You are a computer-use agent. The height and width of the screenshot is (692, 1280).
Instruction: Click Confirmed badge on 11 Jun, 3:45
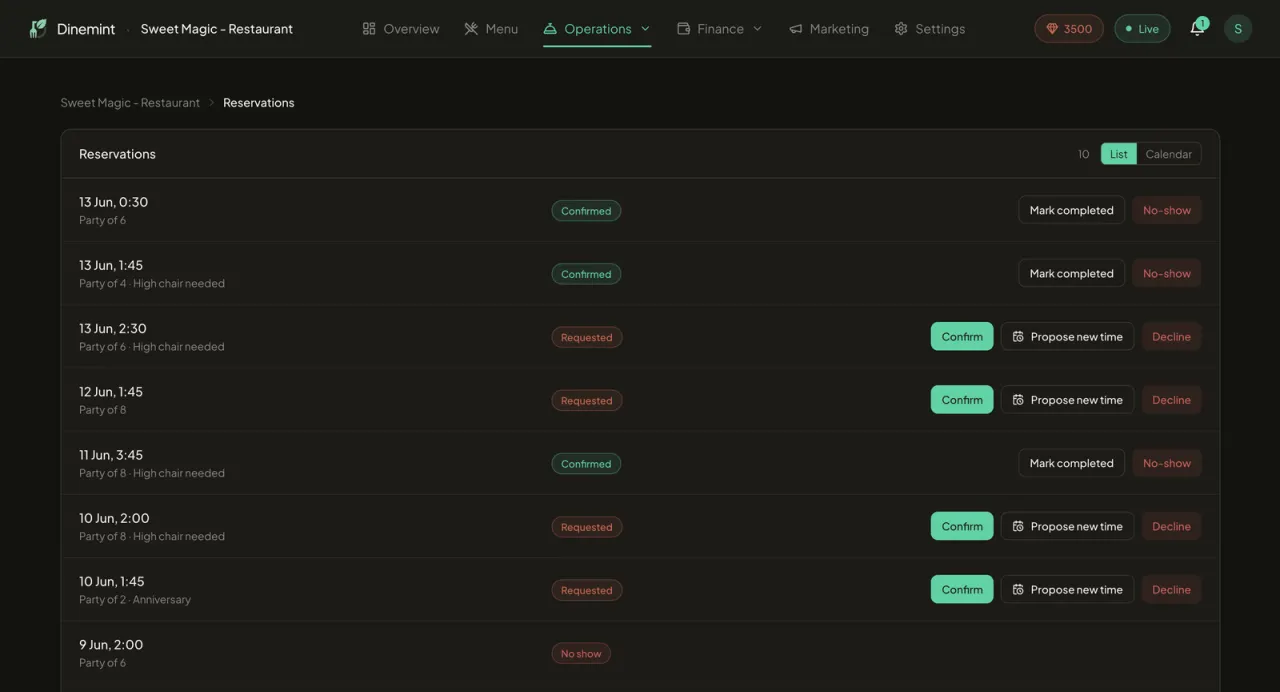(x=586, y=463)
